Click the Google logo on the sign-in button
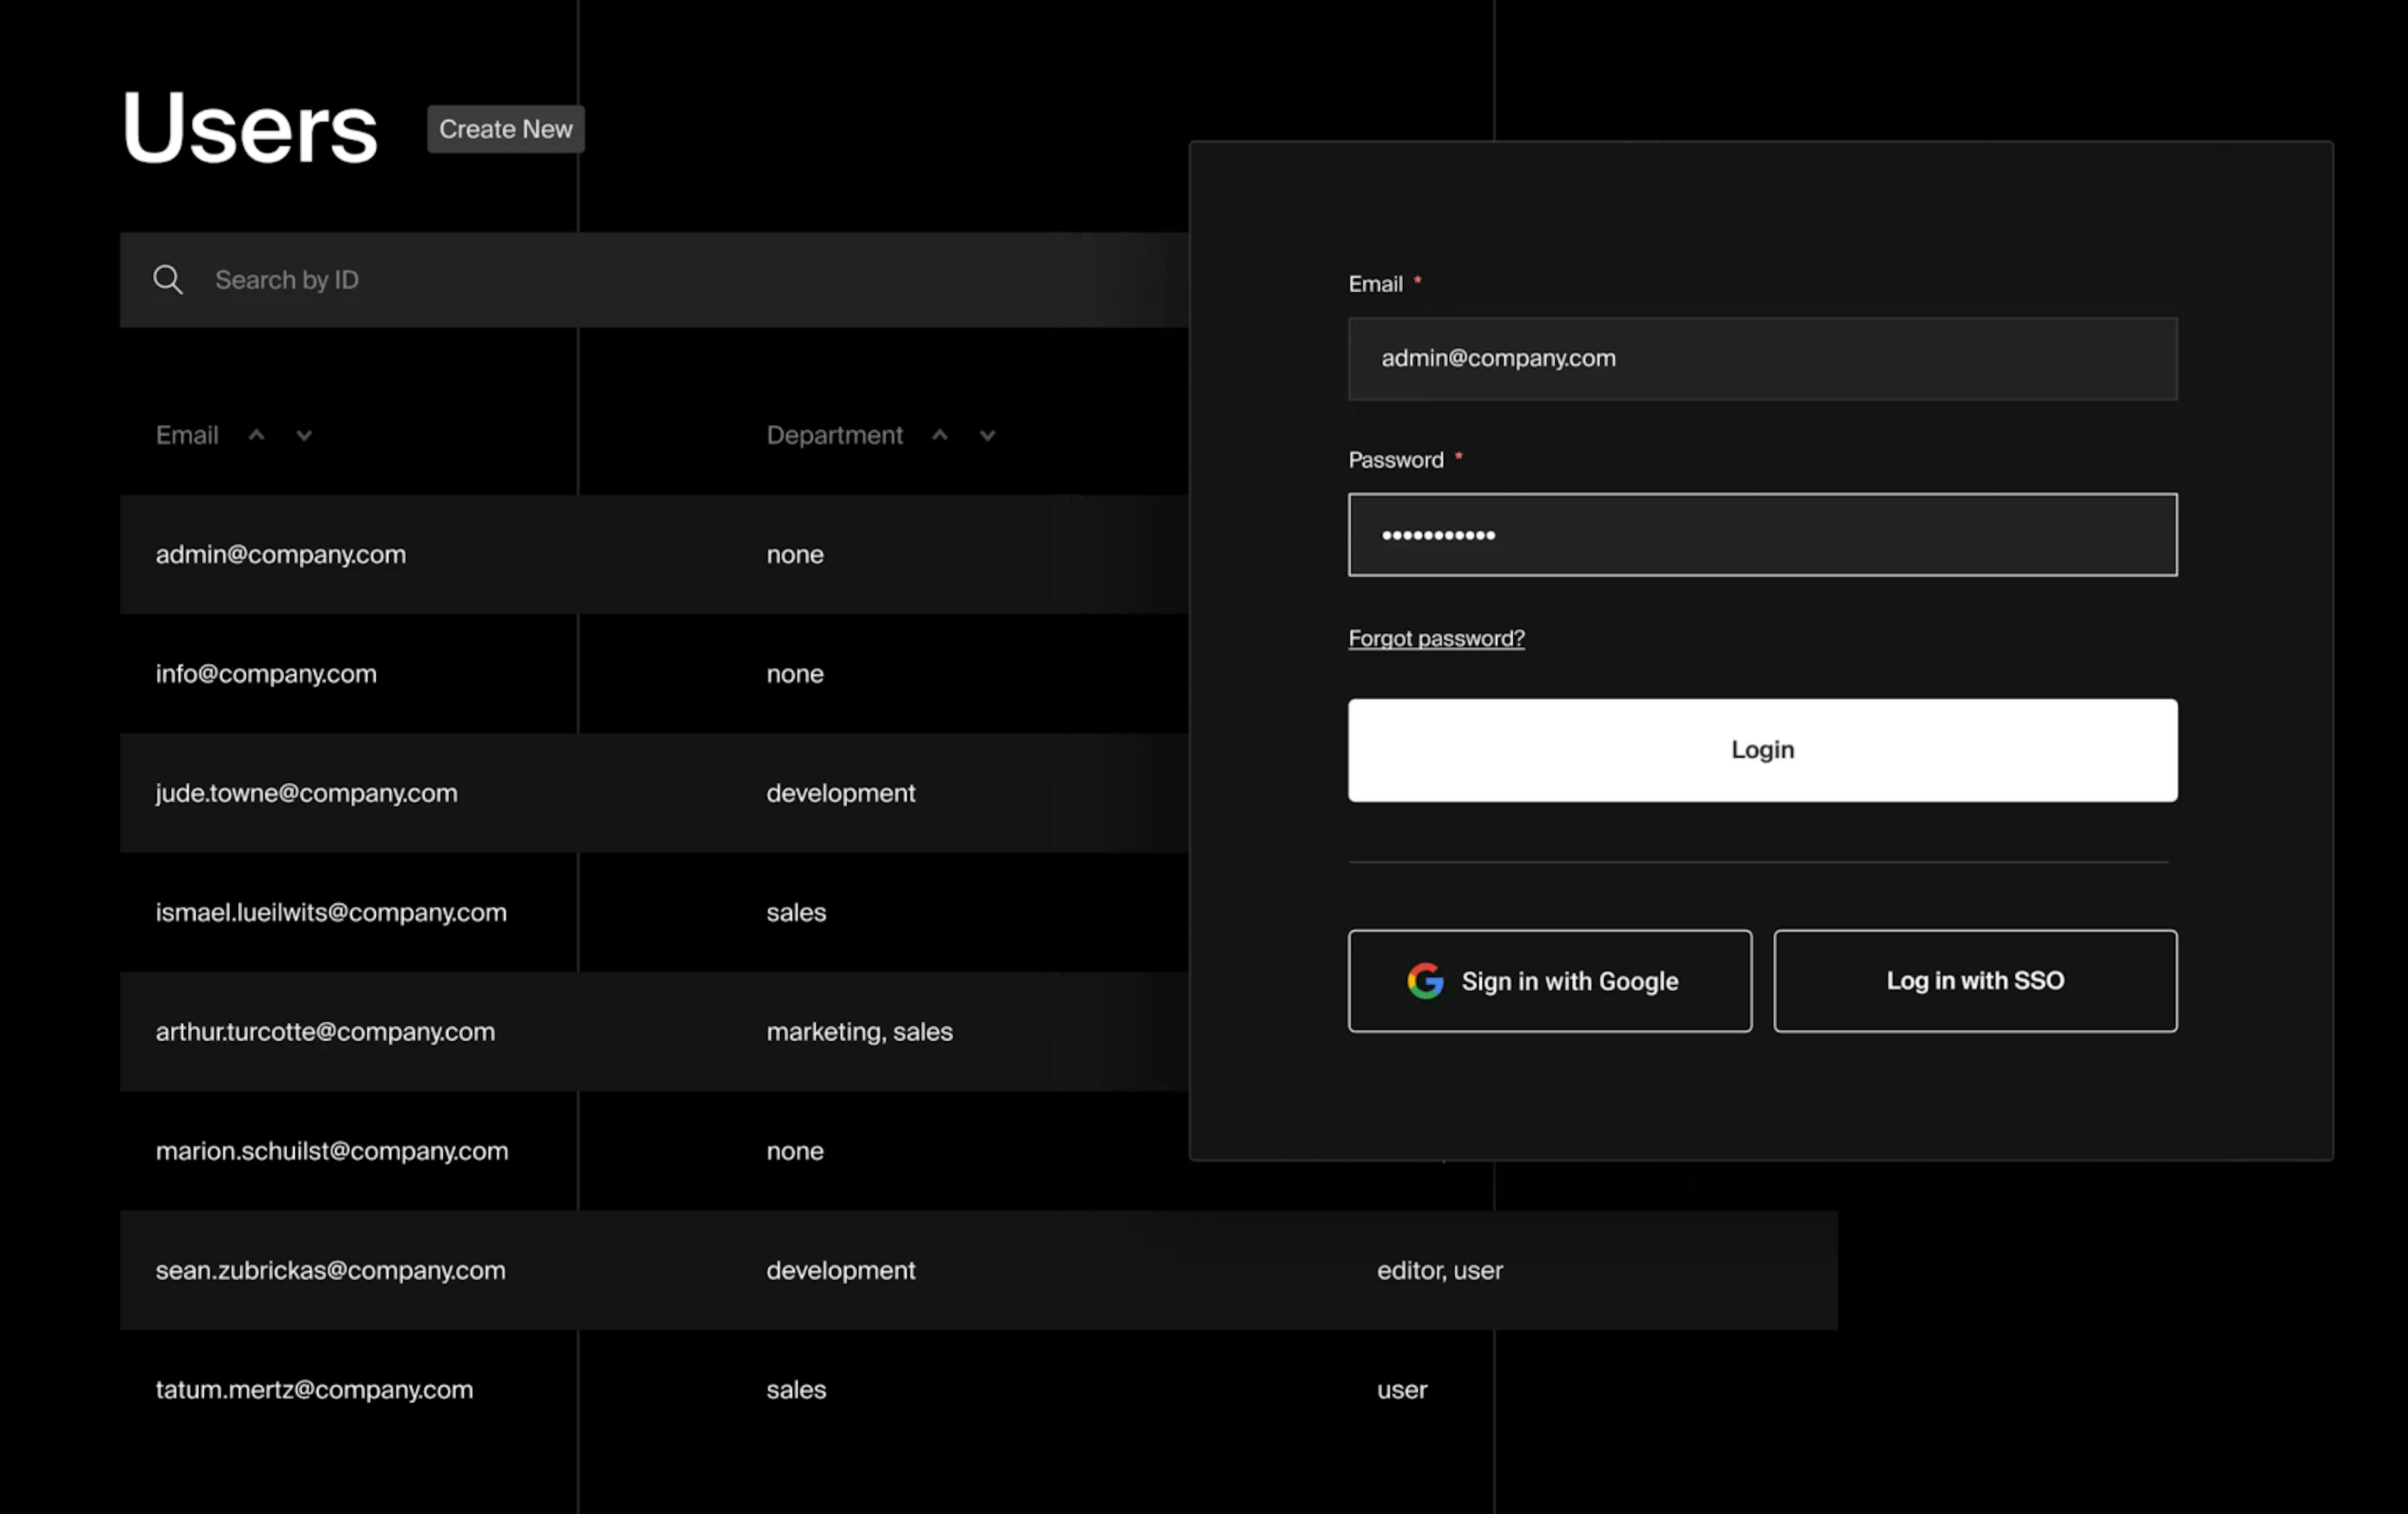Image resolution: width=2408 pixels, height=1514 pixels. tap(1424, 981)
